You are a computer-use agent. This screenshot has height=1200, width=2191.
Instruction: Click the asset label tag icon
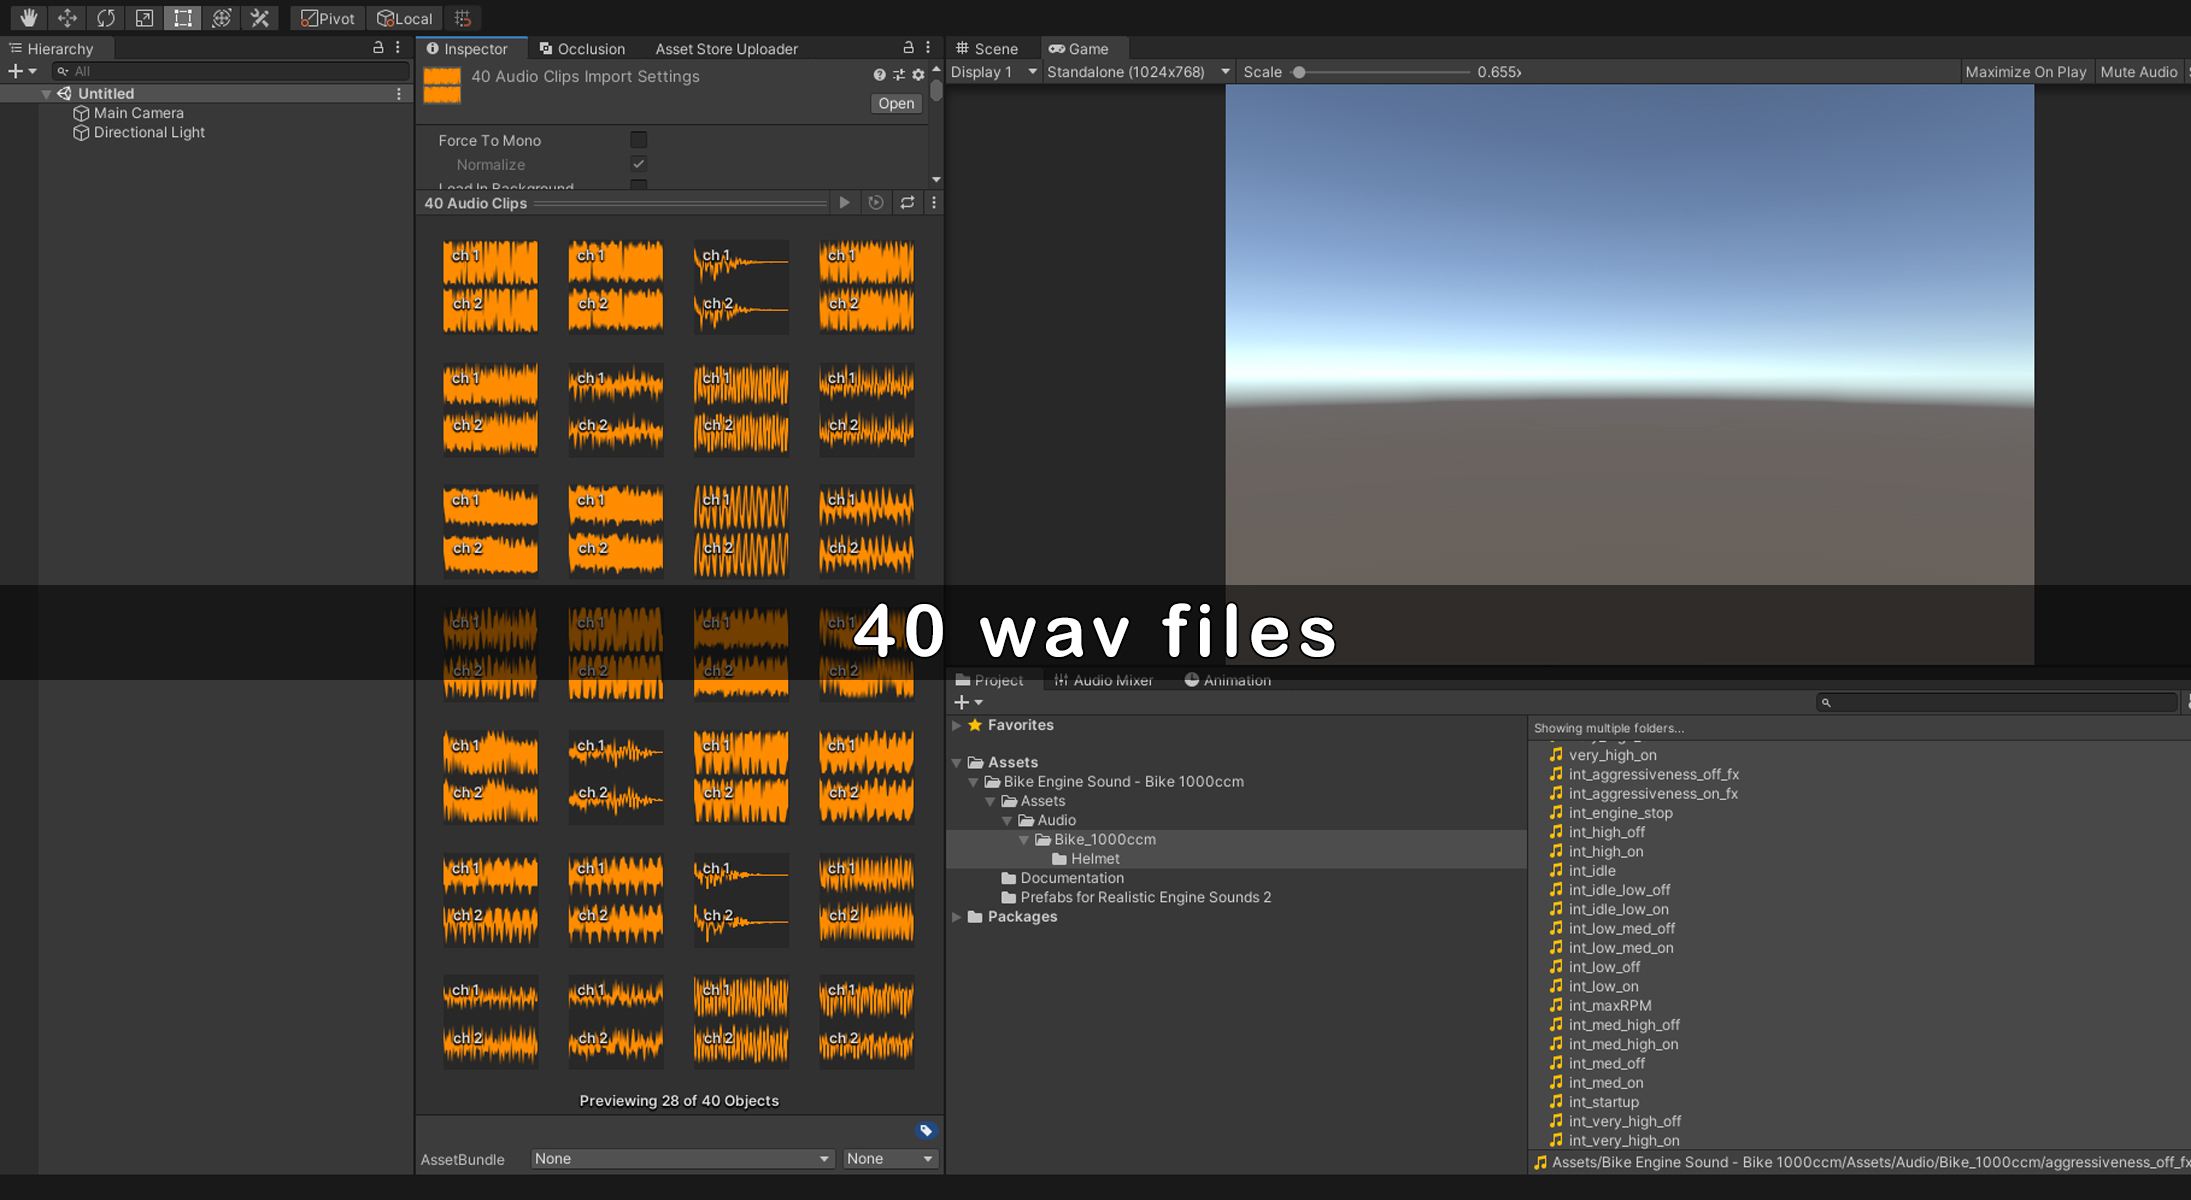[926, 1131]
